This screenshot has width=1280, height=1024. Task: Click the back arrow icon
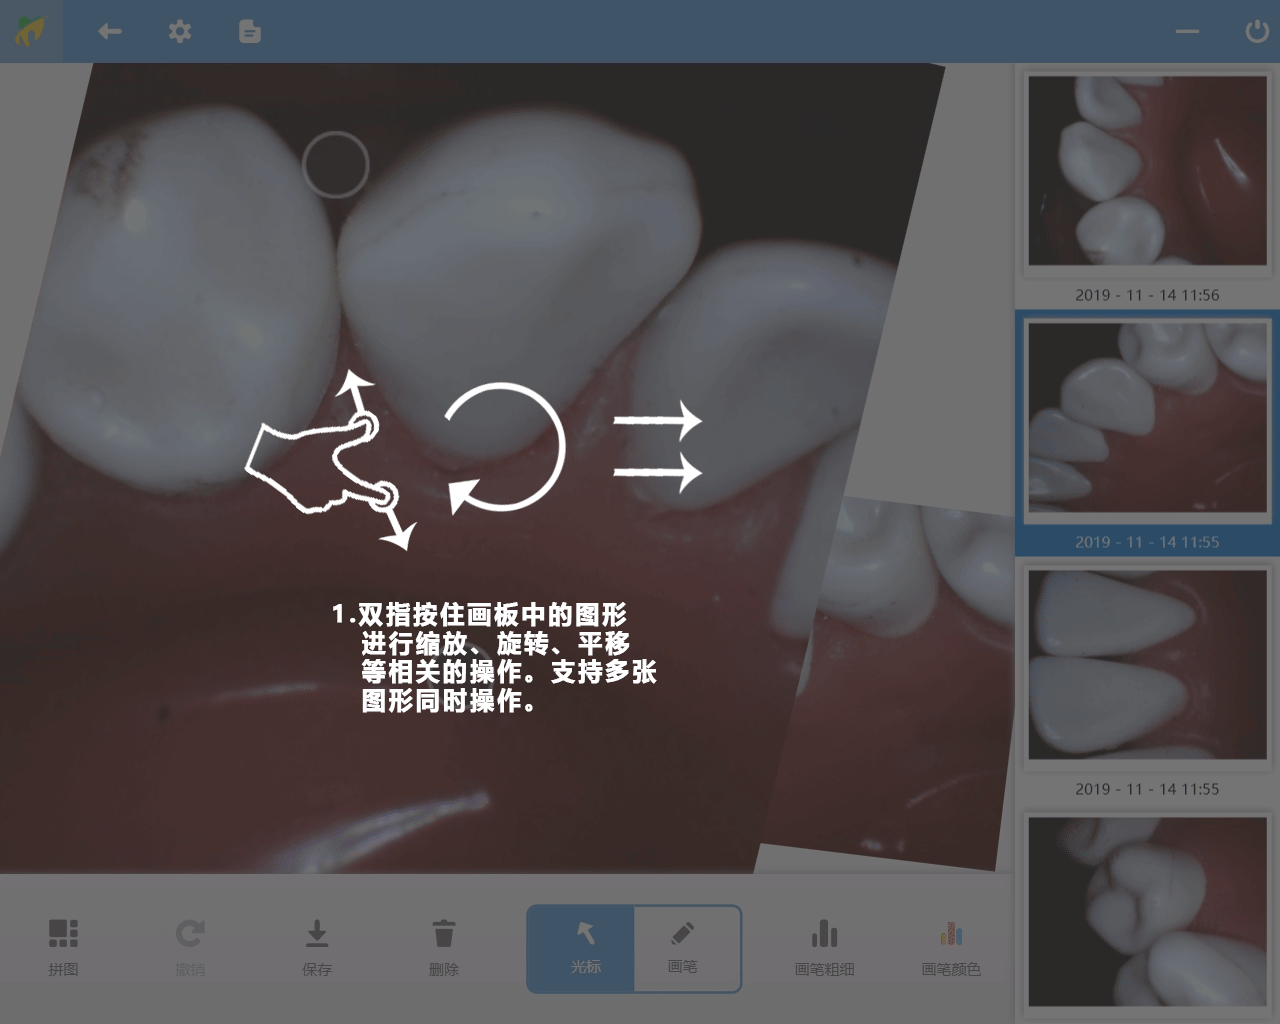pos(110,32)
